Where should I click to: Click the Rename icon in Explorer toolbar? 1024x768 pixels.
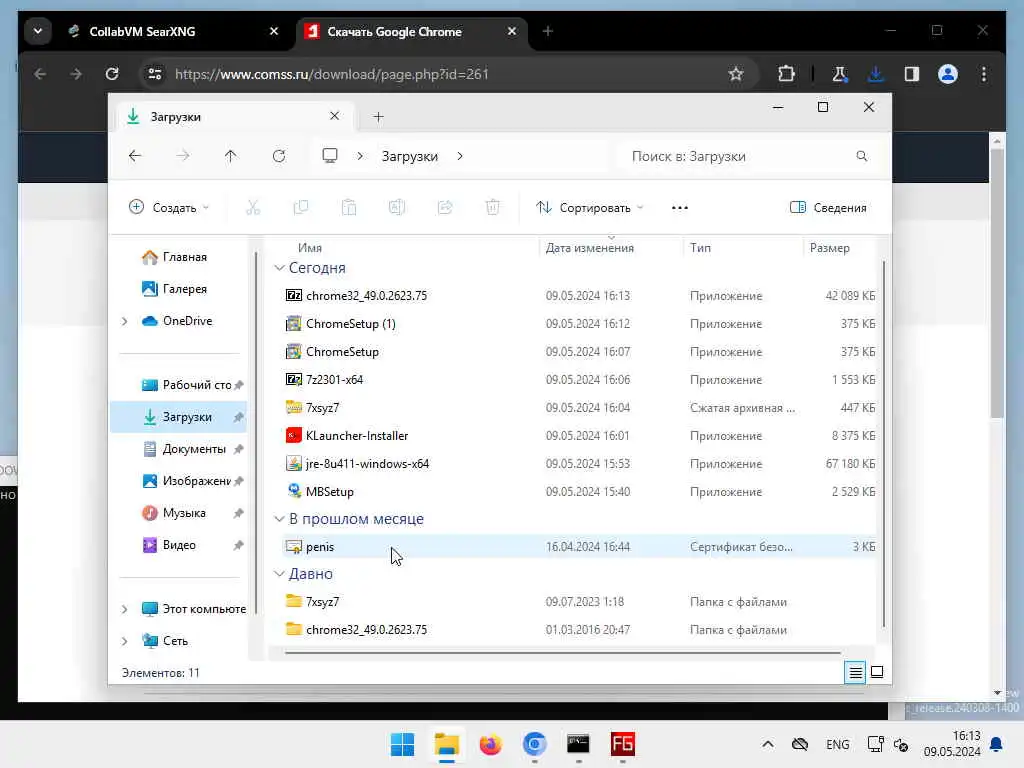point(396,208)
